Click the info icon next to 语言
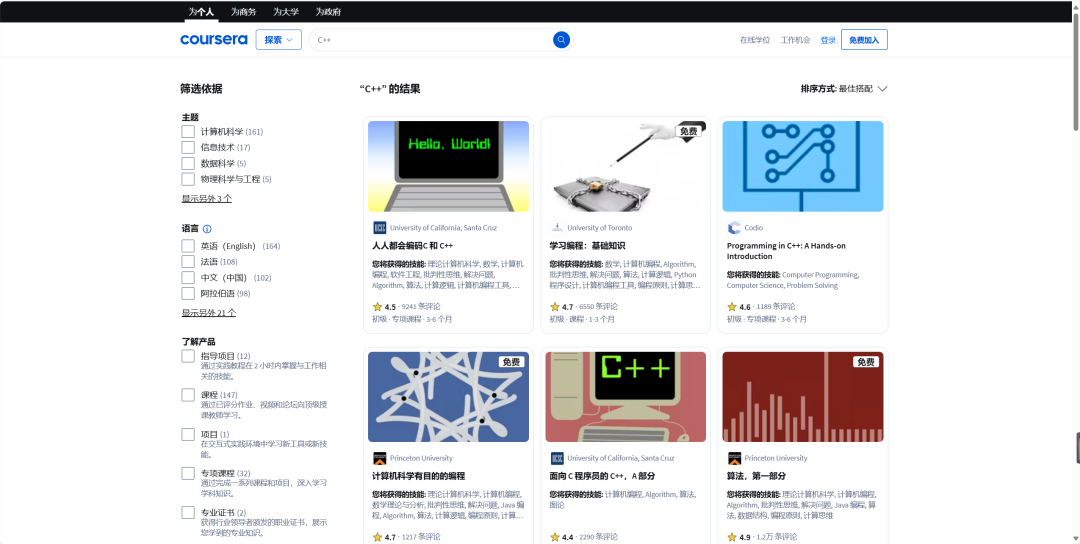The height and width of the screenshot is (544, 1080). tap(207, 229)
